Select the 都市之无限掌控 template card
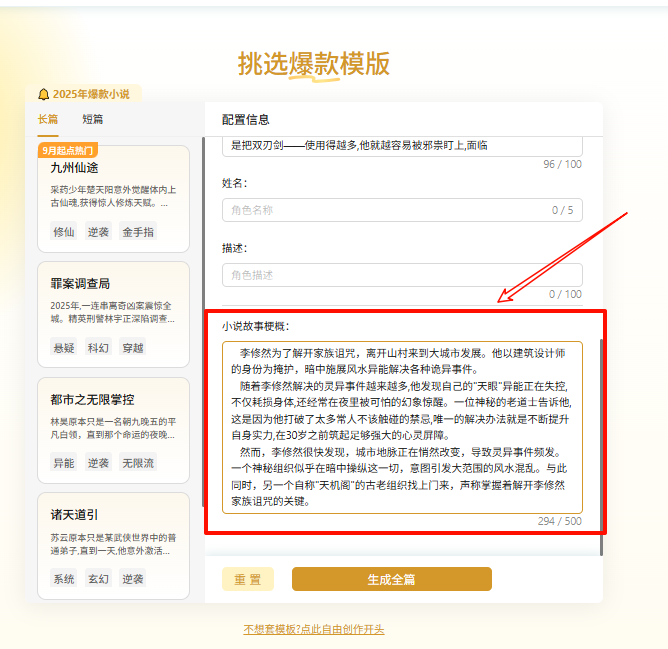The width and height of the screenshot is (668, 649). click(113, 430)
